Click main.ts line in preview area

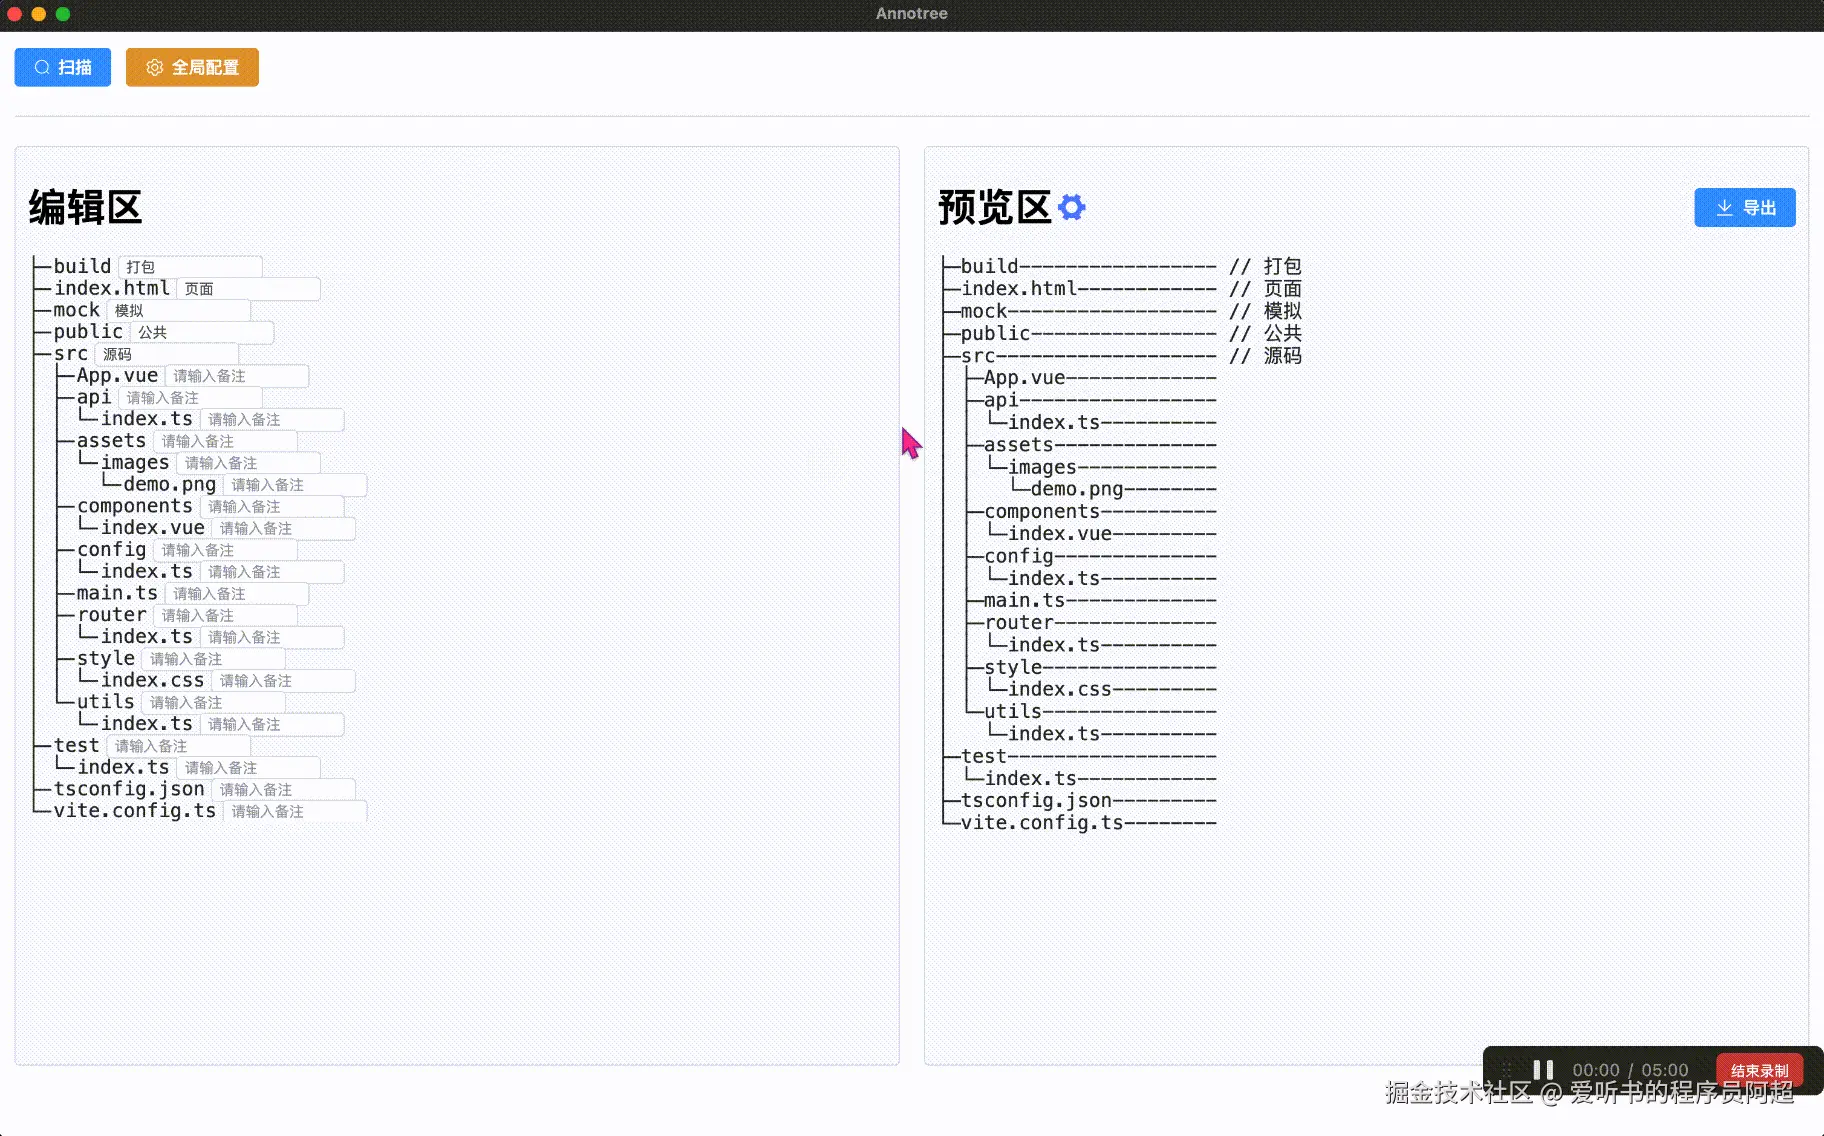pyautogui.click(x=1092, y=600)
